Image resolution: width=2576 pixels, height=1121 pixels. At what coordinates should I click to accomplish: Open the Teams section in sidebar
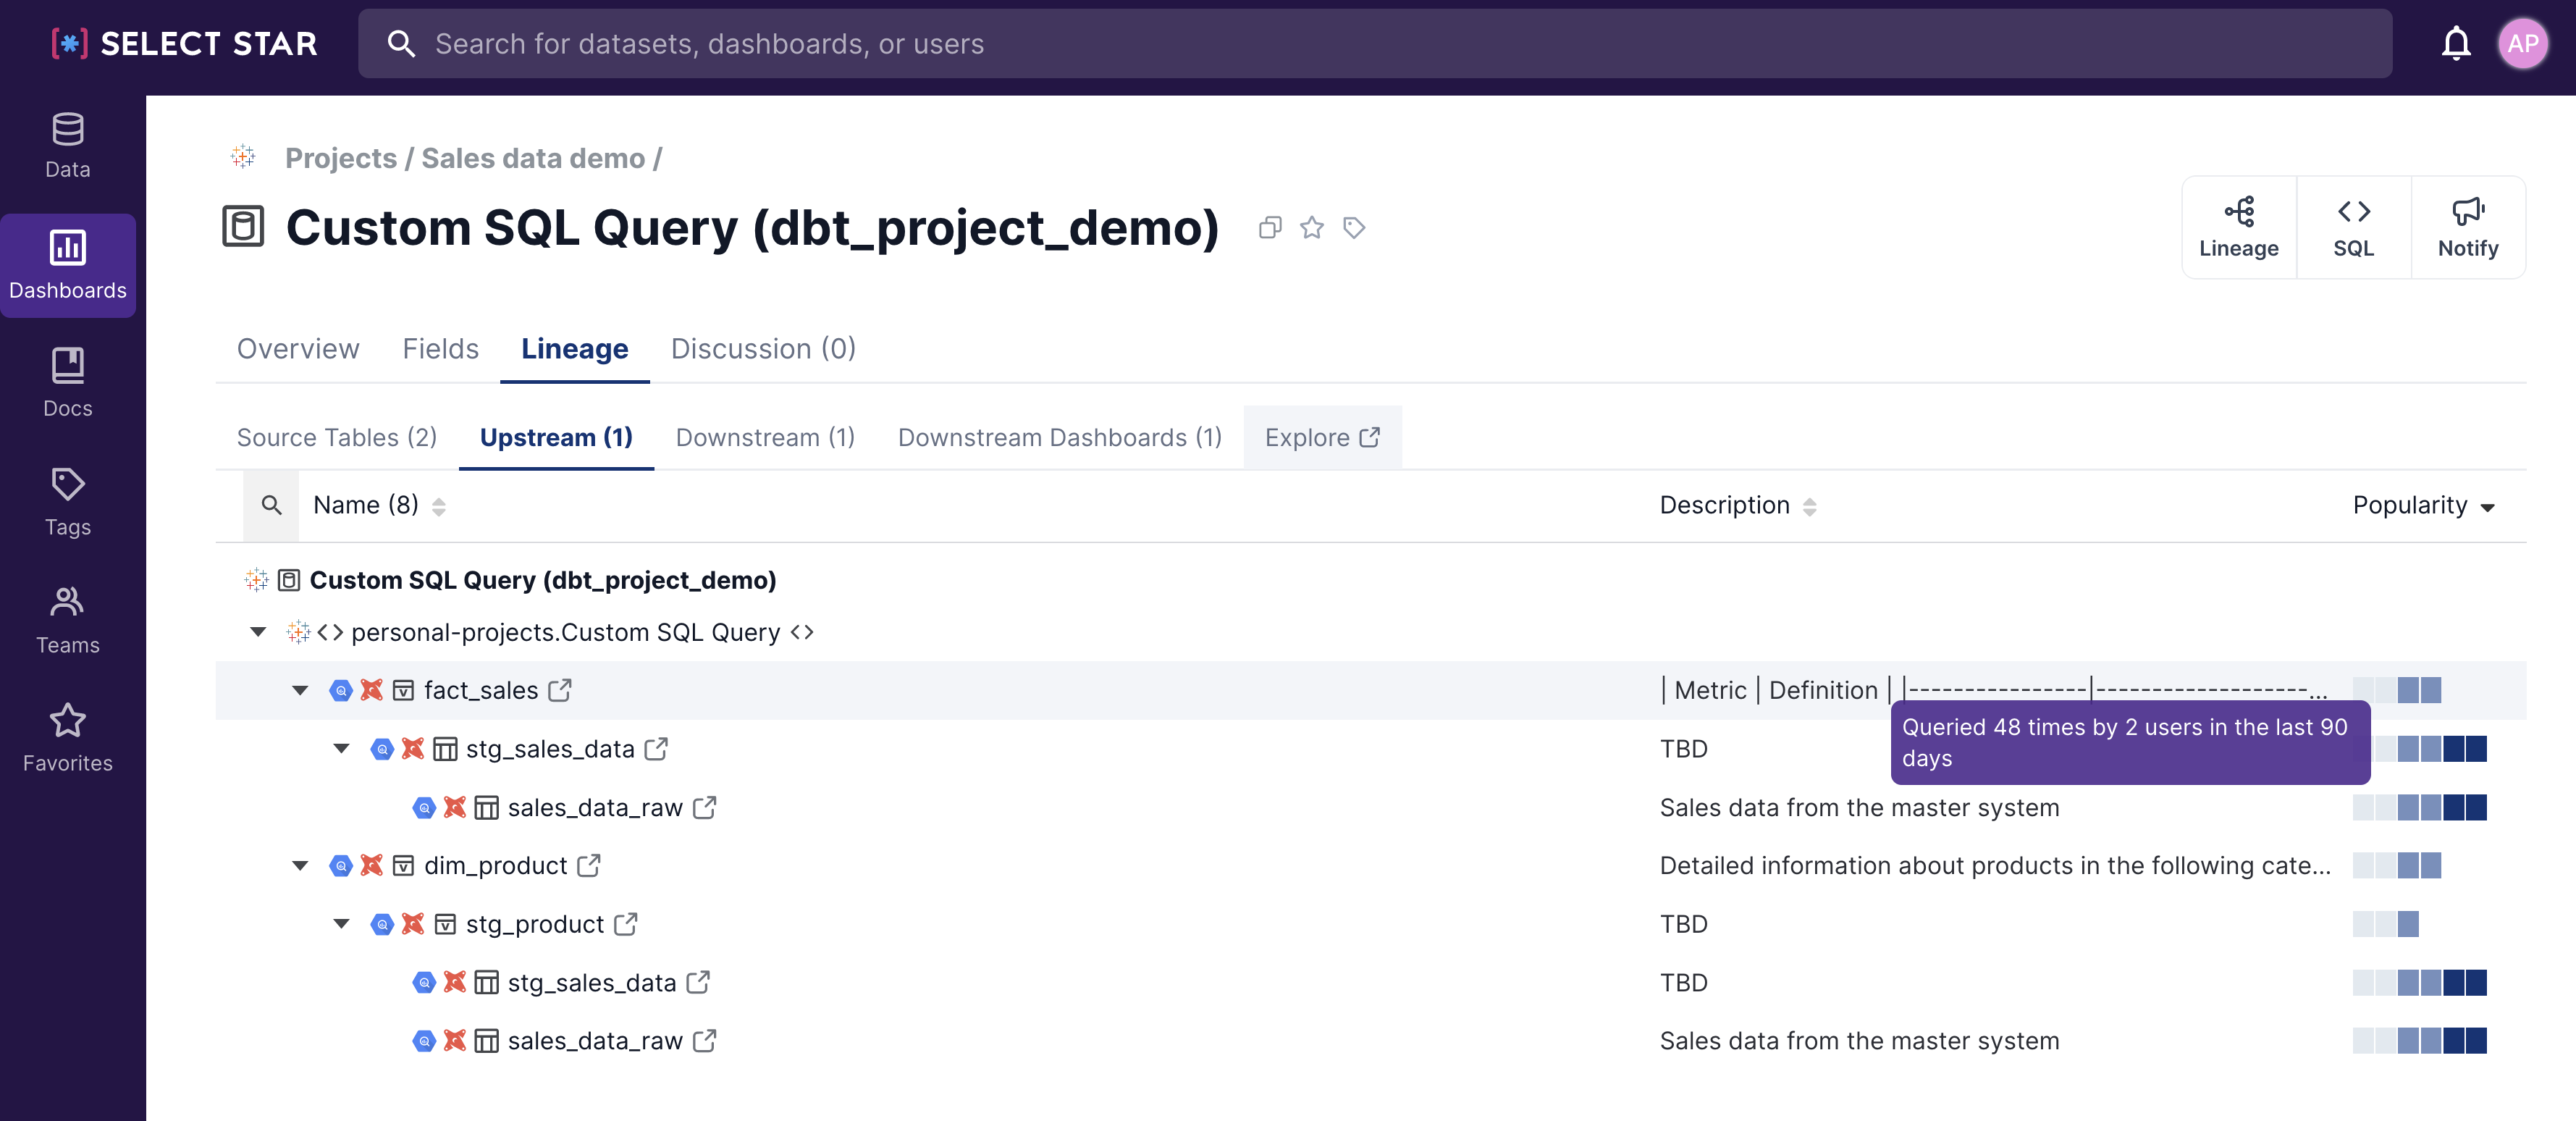click(68, 620)
